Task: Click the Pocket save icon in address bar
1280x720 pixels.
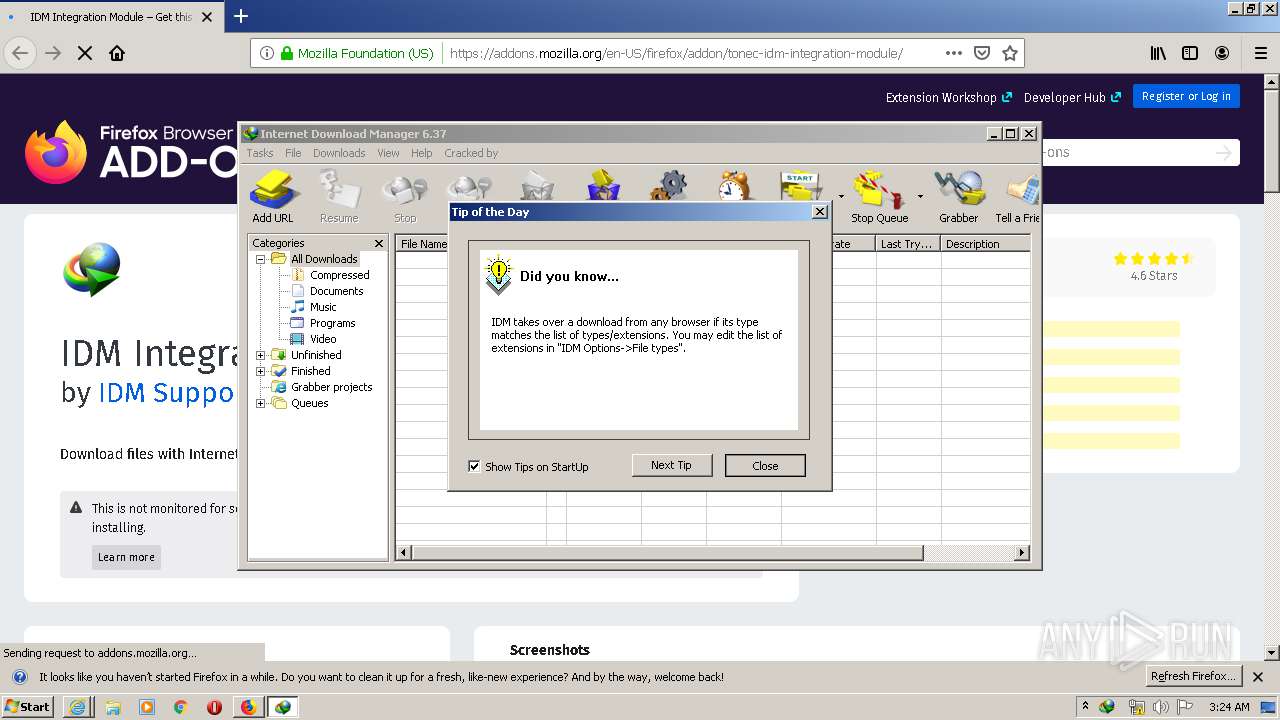Action: tap(982, 53)
